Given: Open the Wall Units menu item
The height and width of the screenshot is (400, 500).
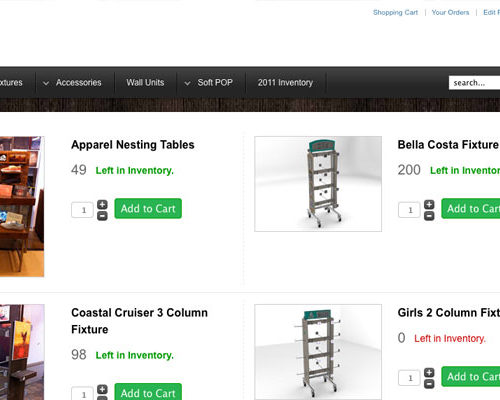Looking at the screenshot, I should [x=145, y=82].
